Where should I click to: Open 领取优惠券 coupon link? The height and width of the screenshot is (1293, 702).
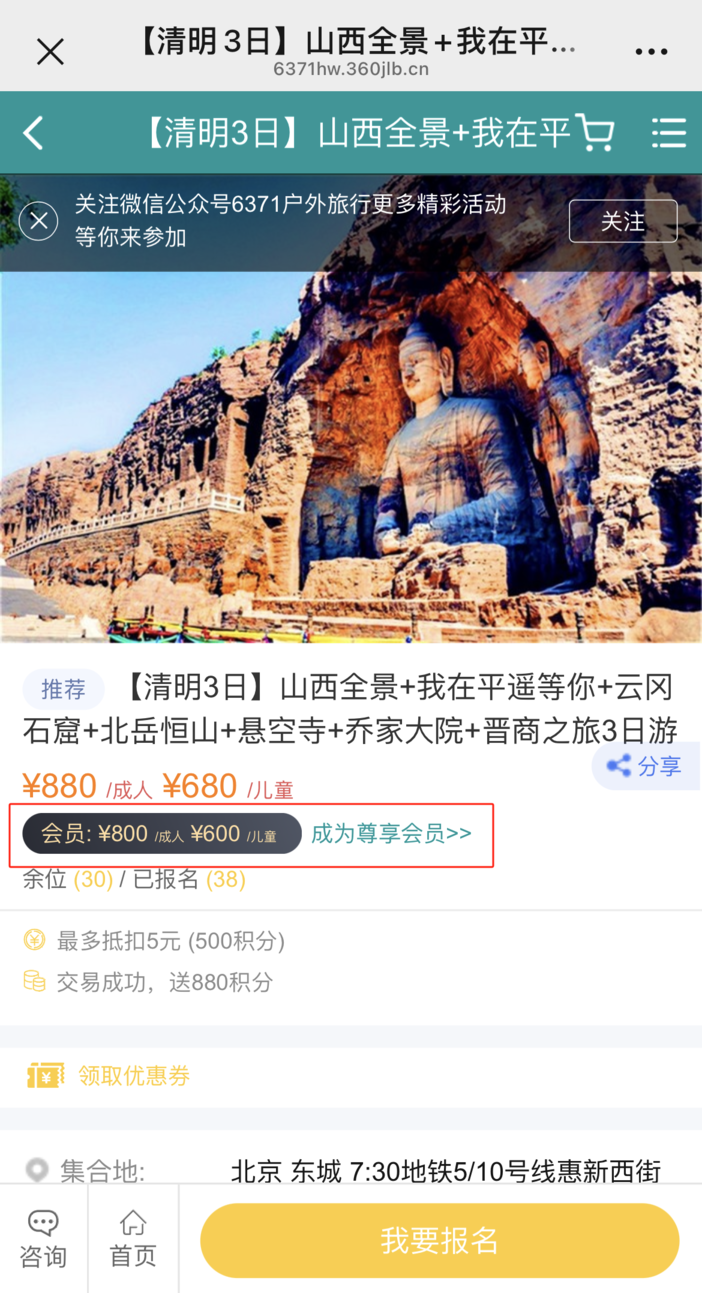[x=134, y=1075]
